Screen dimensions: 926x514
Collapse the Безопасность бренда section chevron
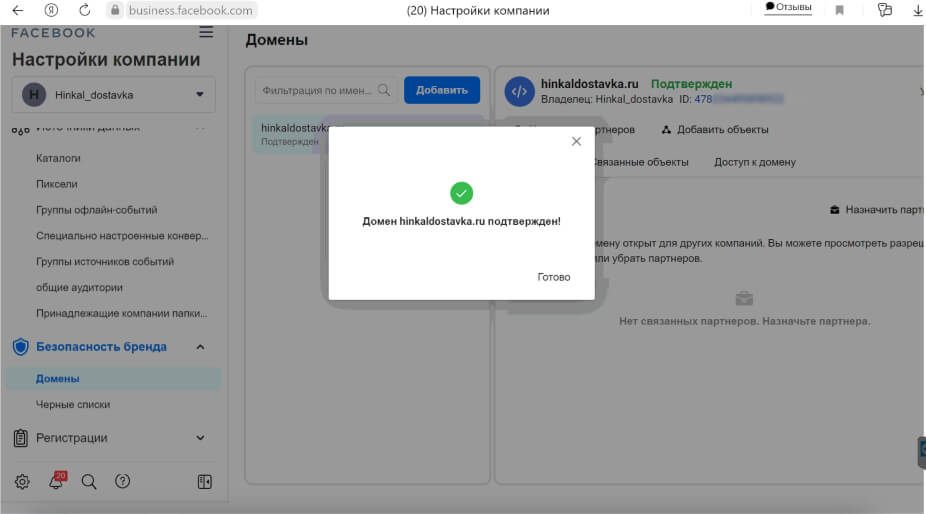[200, 347]
